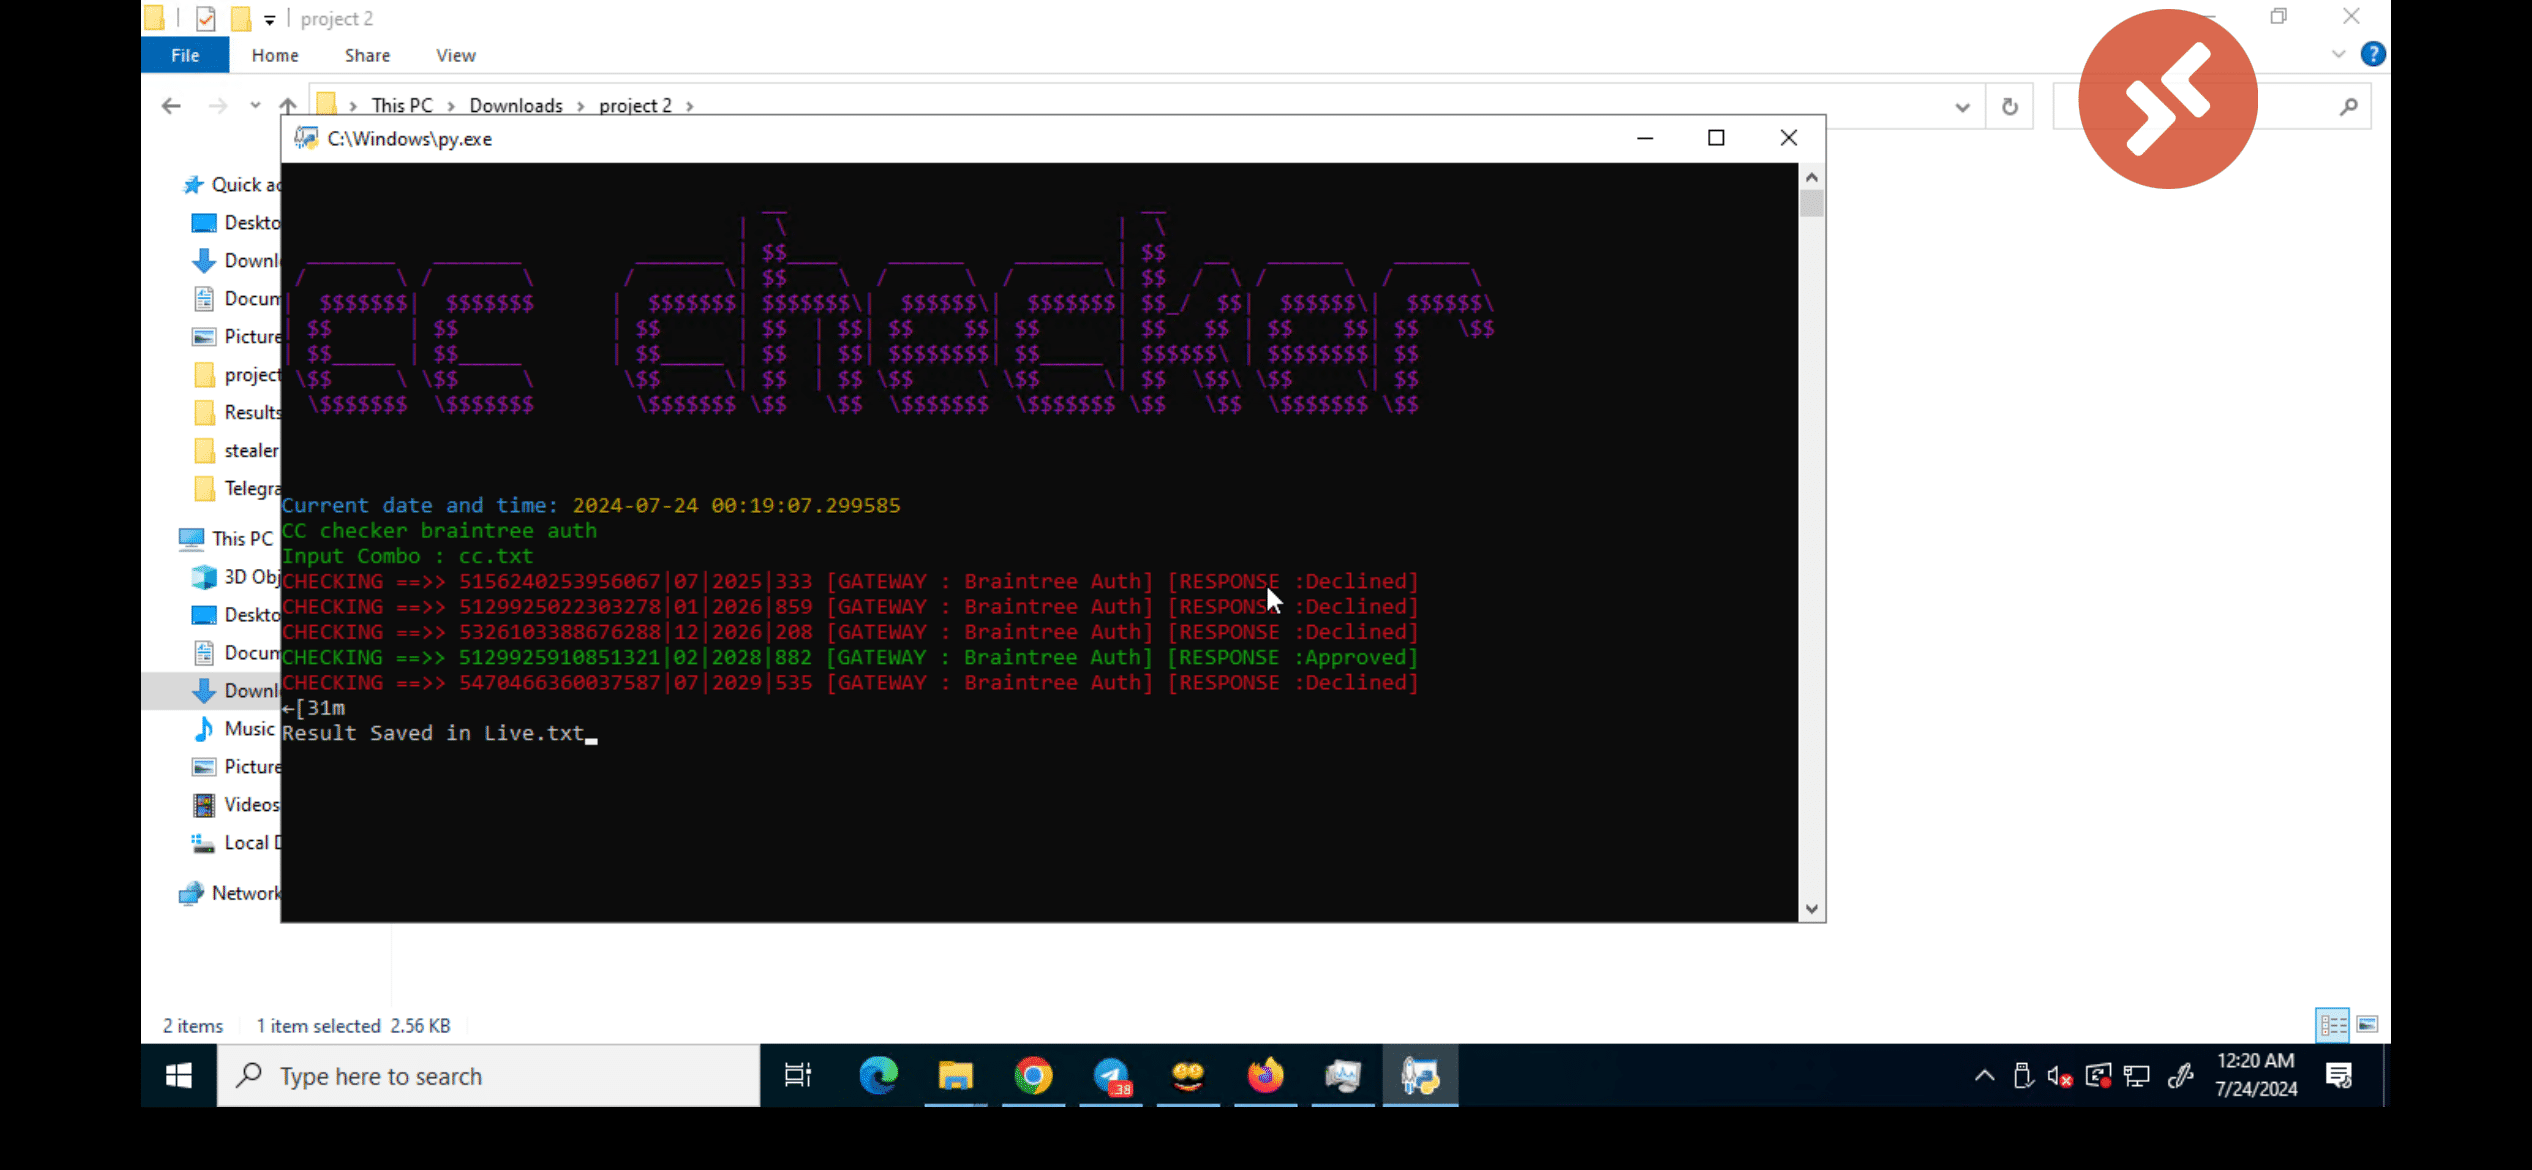The width and height of the screenshot is (2532, 1170).
Task: Expand the ribbon with the chevron
Action: (x=2338, y=54)
